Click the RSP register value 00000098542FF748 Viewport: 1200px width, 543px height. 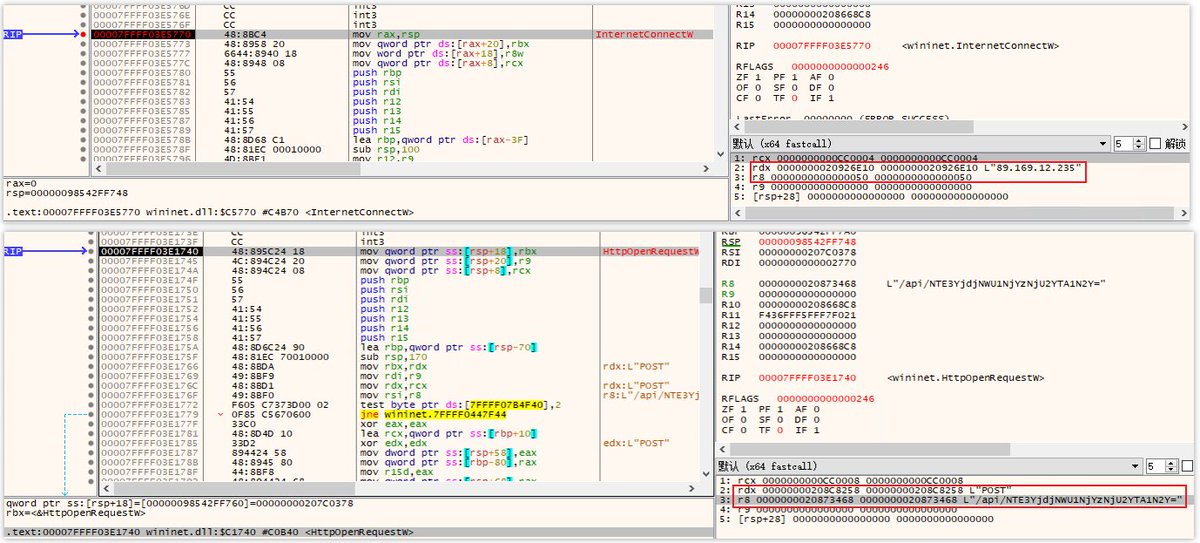coord(808,241)
